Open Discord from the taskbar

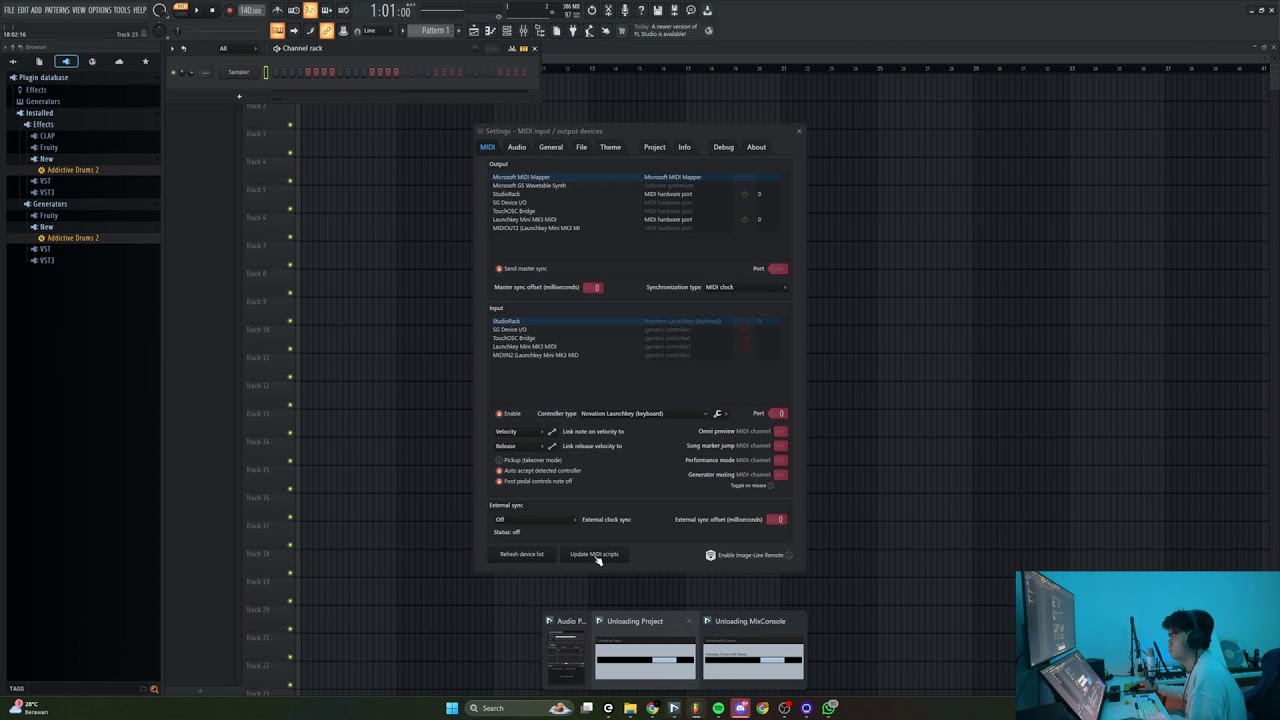point(740,708)
